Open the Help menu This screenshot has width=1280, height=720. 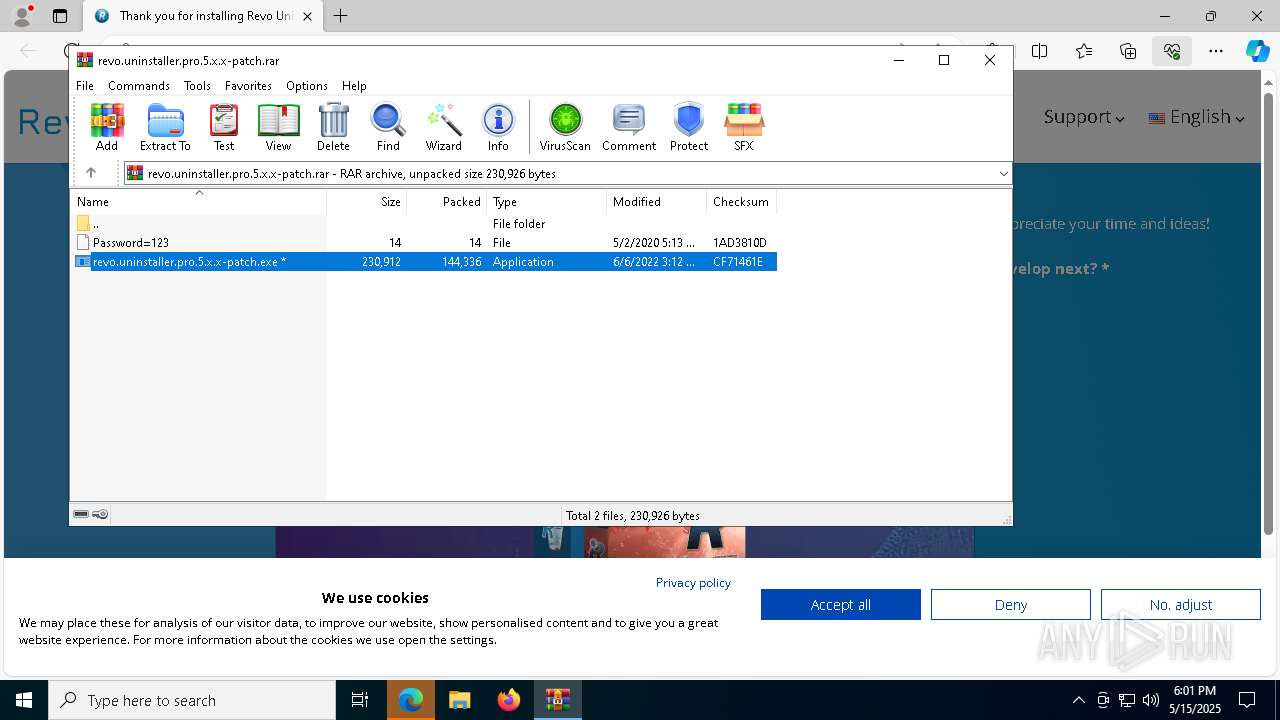[x=354, y=86]
